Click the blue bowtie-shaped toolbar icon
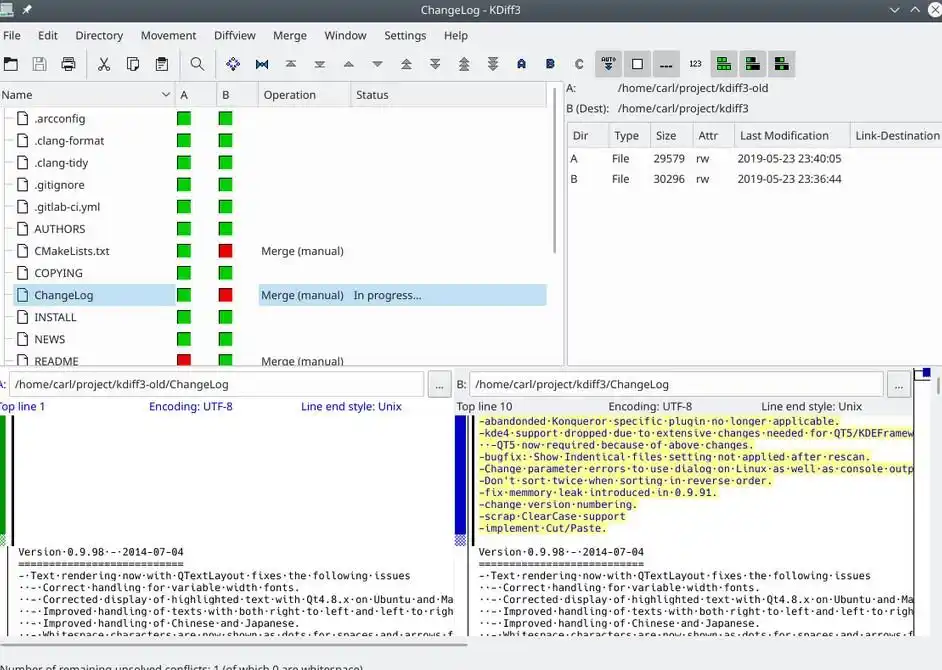 262,64
